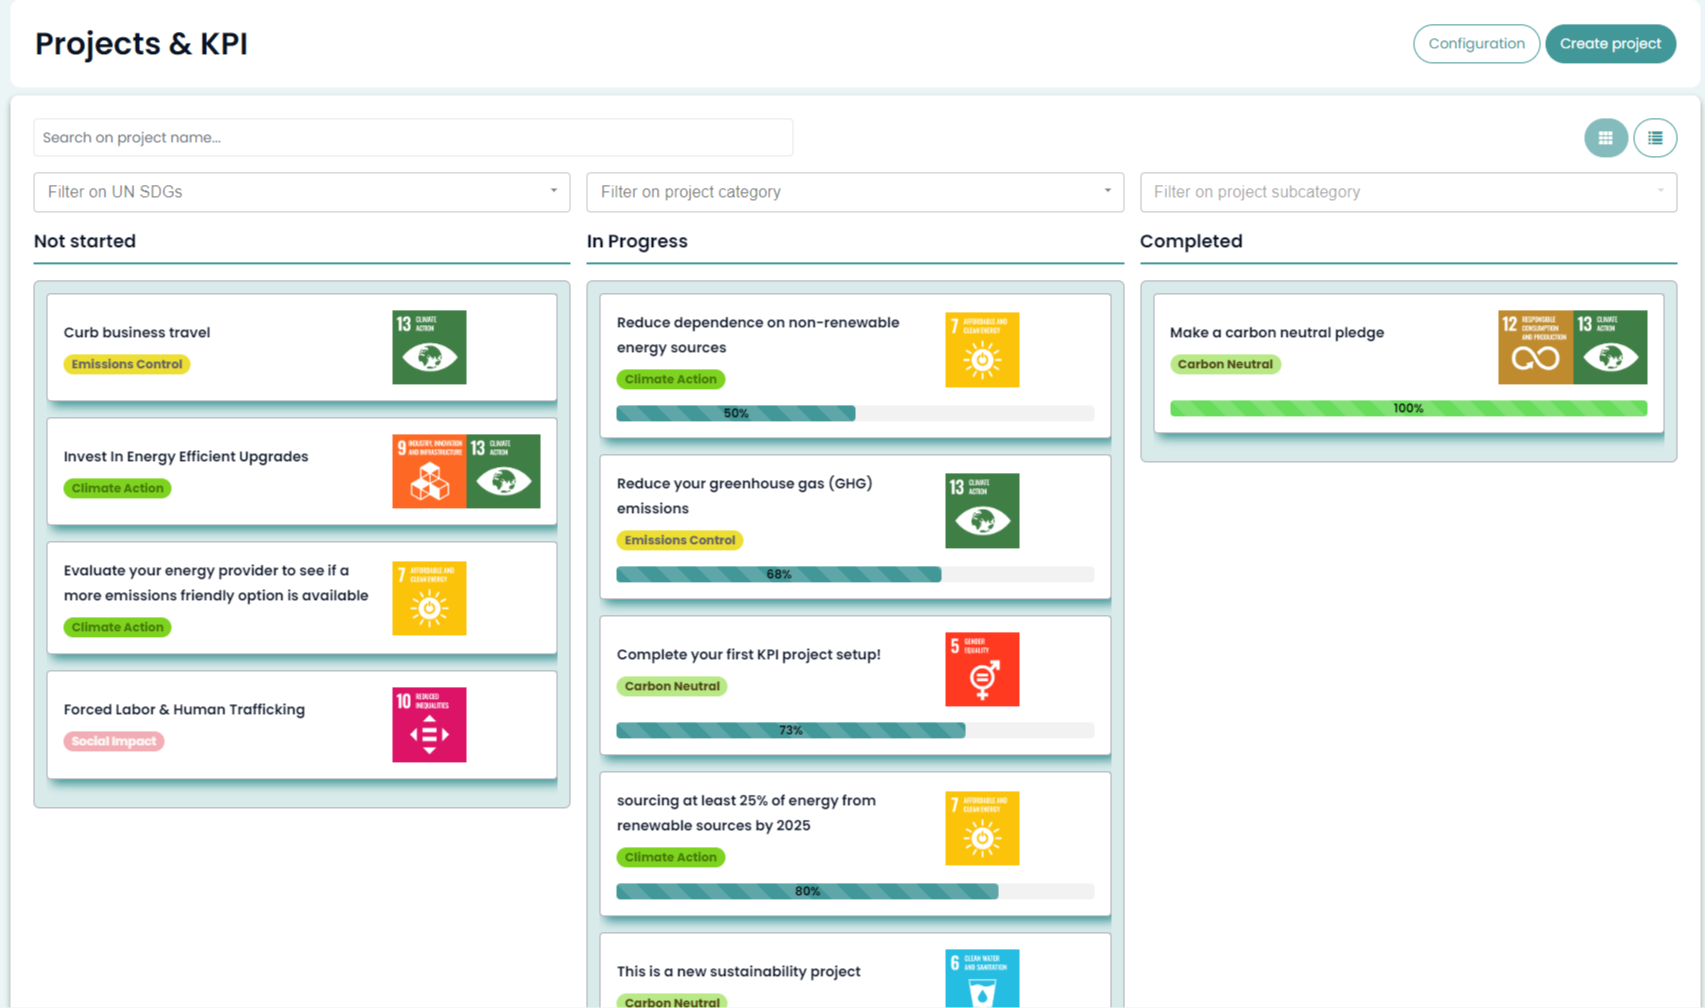Switch to grid view layout
1705x1008 pixels.
coord(1606,137)
